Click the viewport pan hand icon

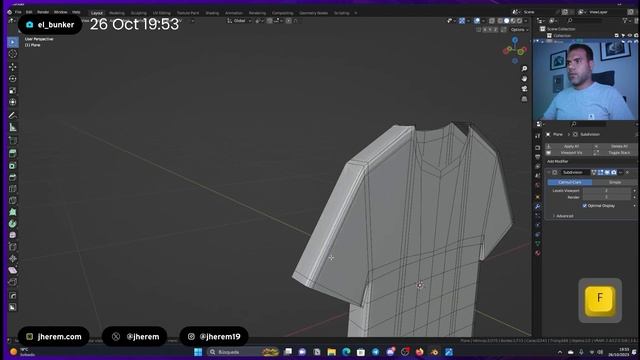pos(524,78)
